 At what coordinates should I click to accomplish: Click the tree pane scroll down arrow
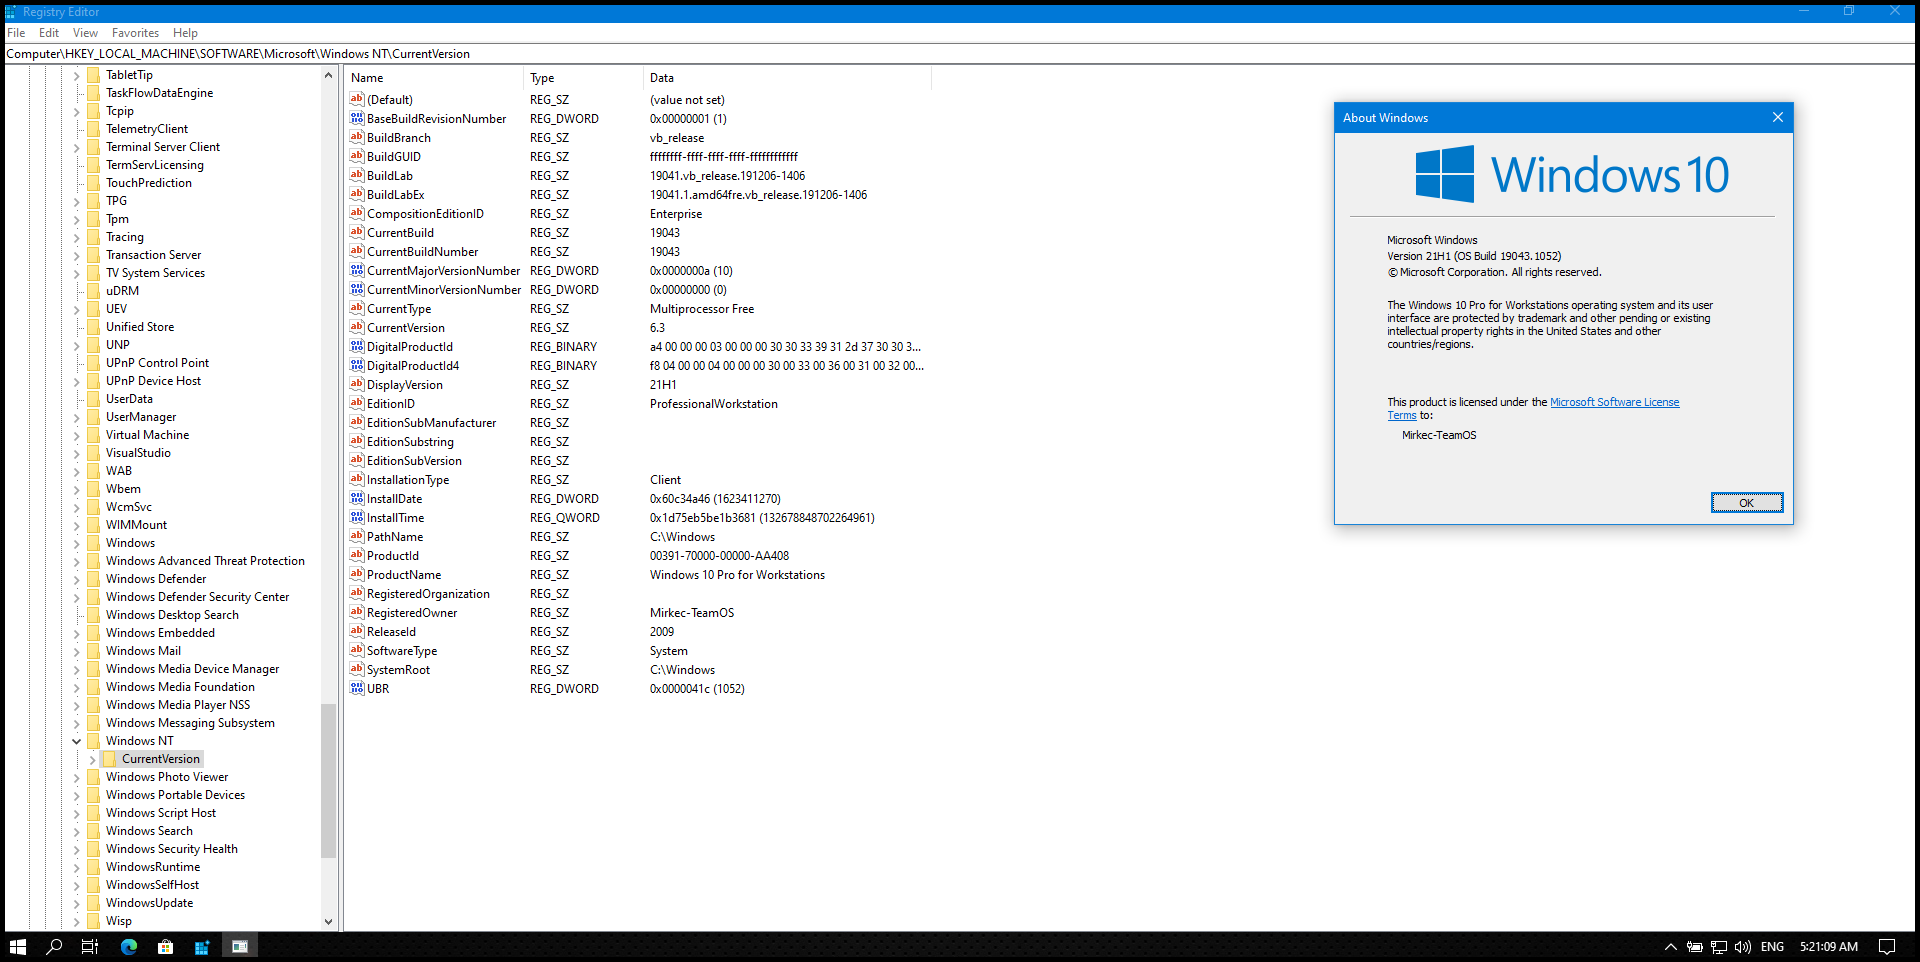click(328, 922)
